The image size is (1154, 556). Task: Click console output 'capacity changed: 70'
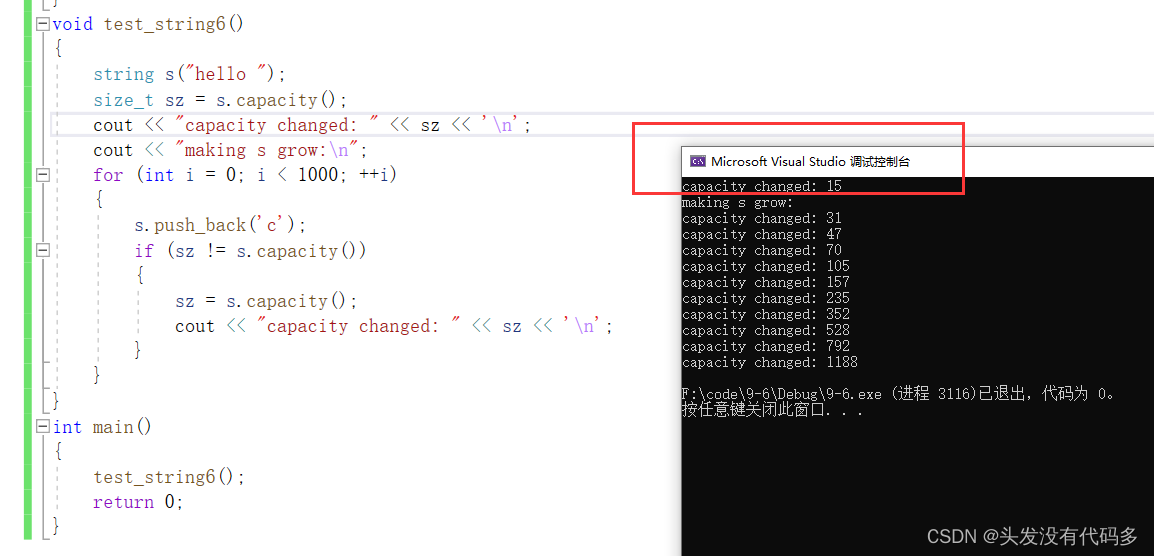(762, 250)
